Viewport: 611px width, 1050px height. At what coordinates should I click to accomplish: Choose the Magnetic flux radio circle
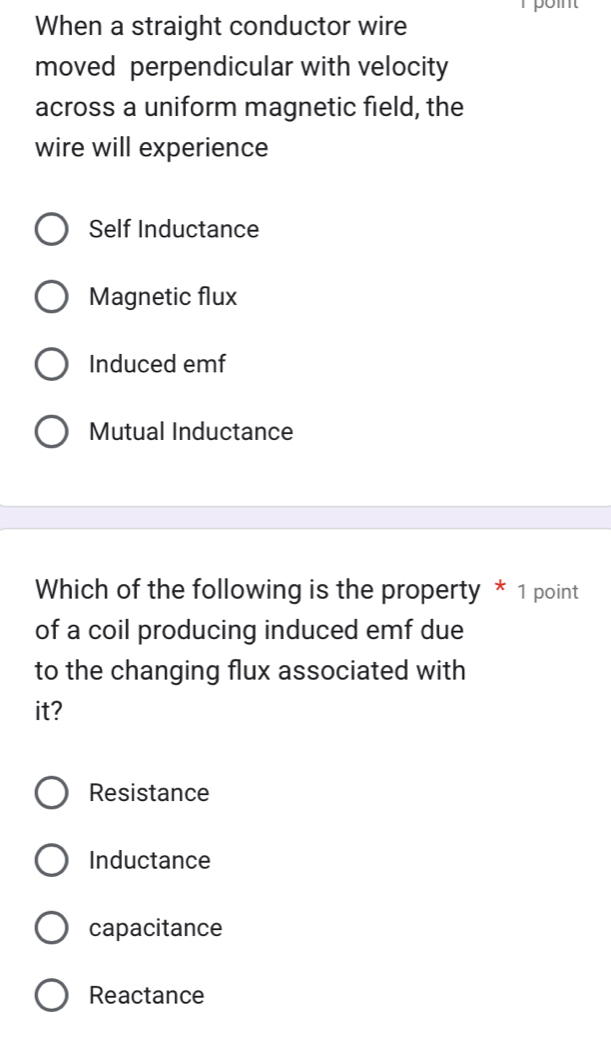coord(53,297)
